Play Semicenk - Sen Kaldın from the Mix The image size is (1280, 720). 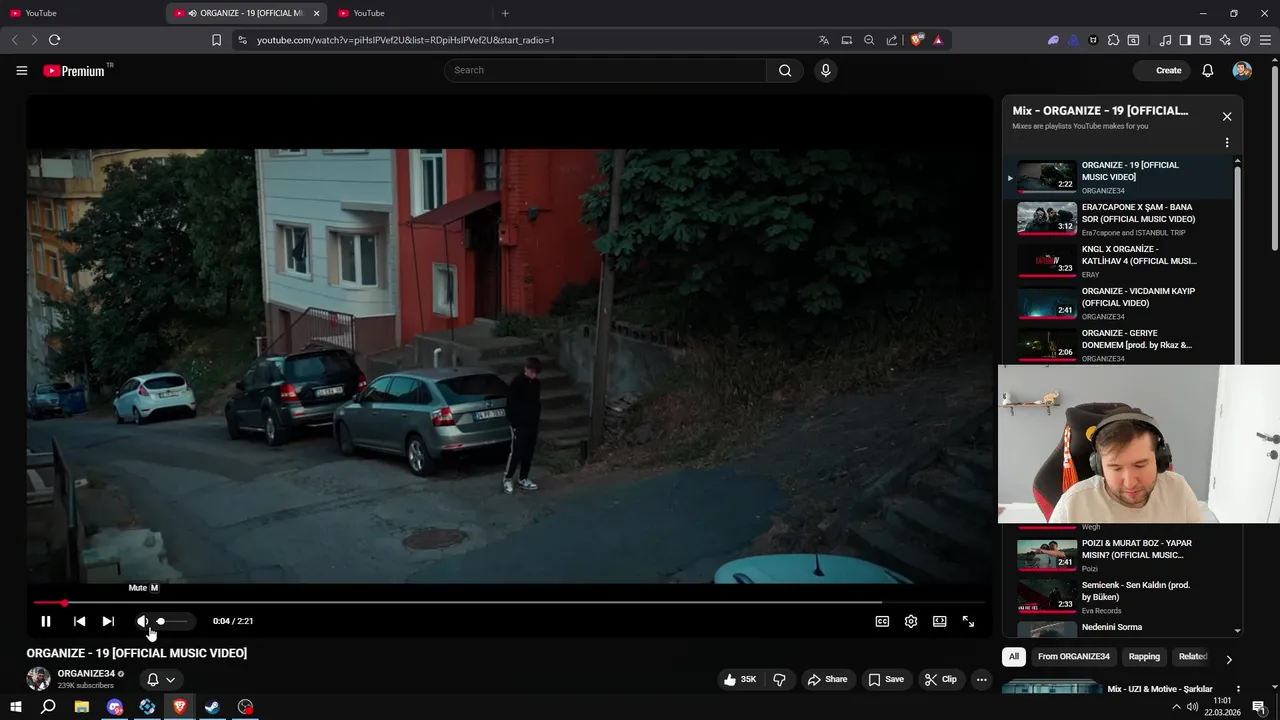pyautogui.click(x=1120, y=597)
